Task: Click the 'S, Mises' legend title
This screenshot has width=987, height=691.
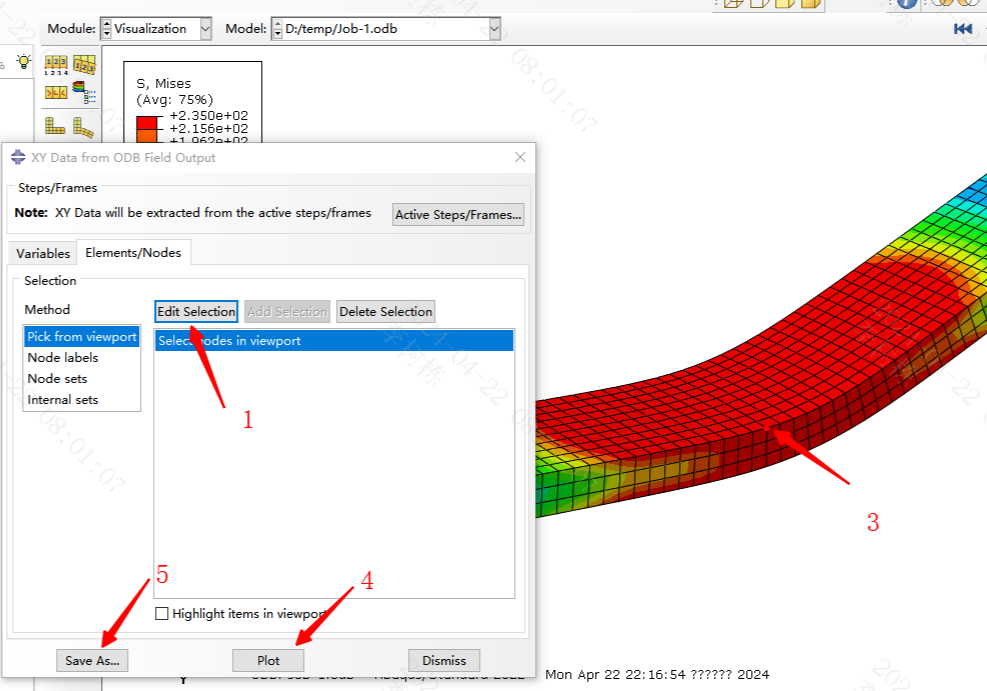Action: (x=164, y=83)
